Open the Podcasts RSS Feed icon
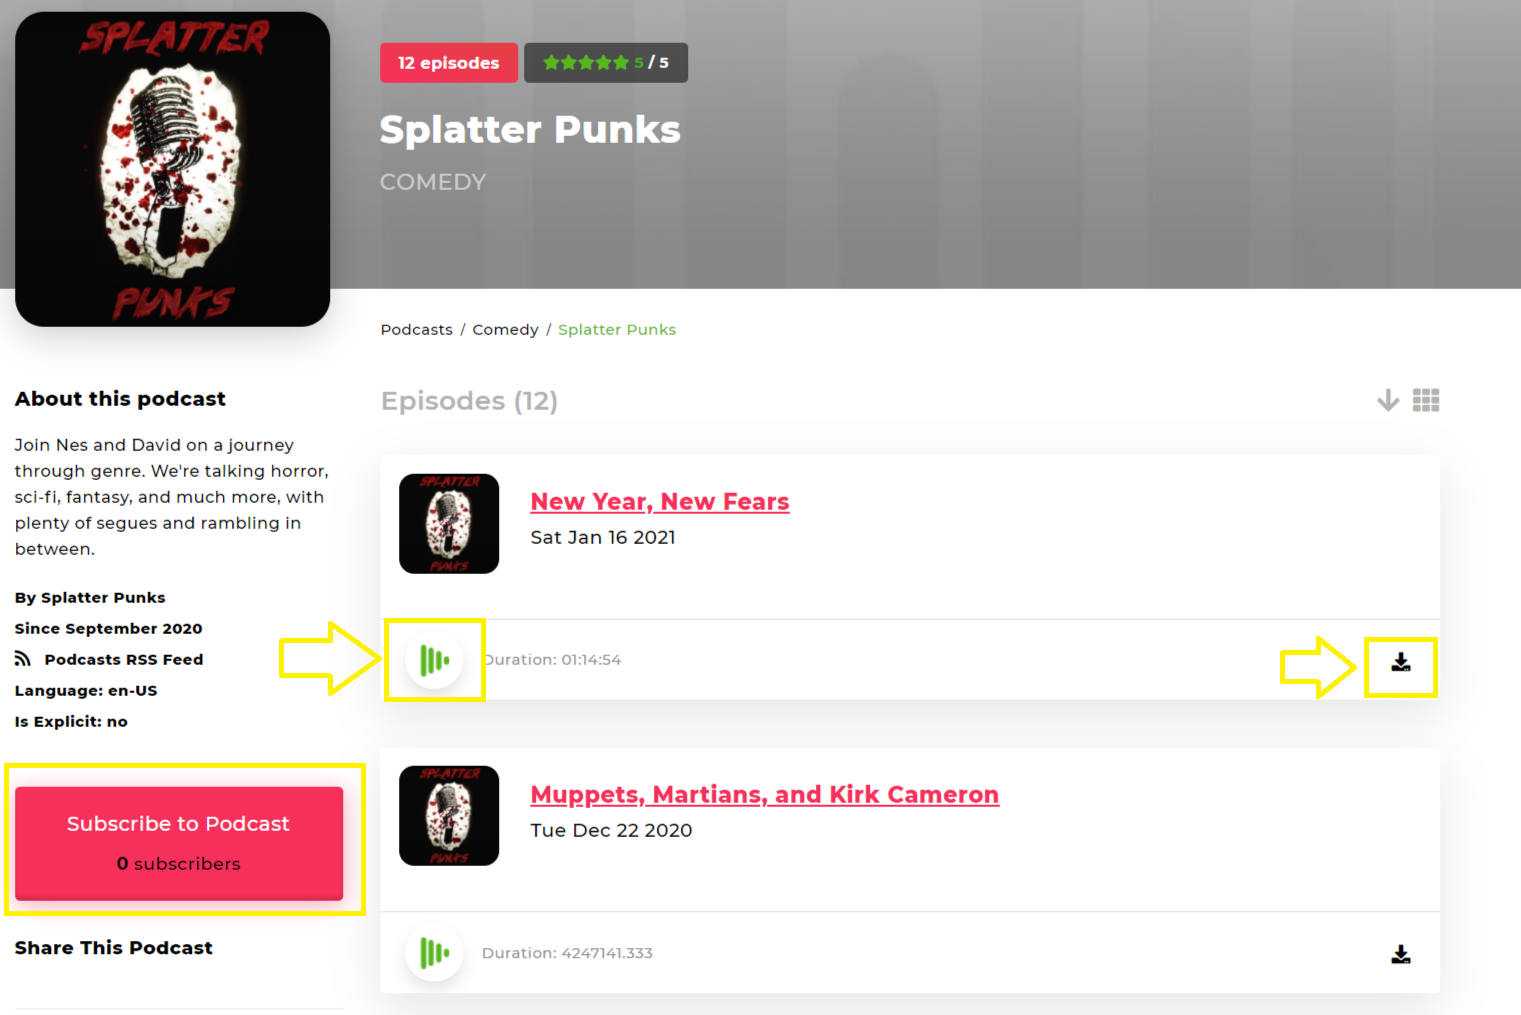Viewport: 1521px width, 1015px height. [x=23, y=659]
